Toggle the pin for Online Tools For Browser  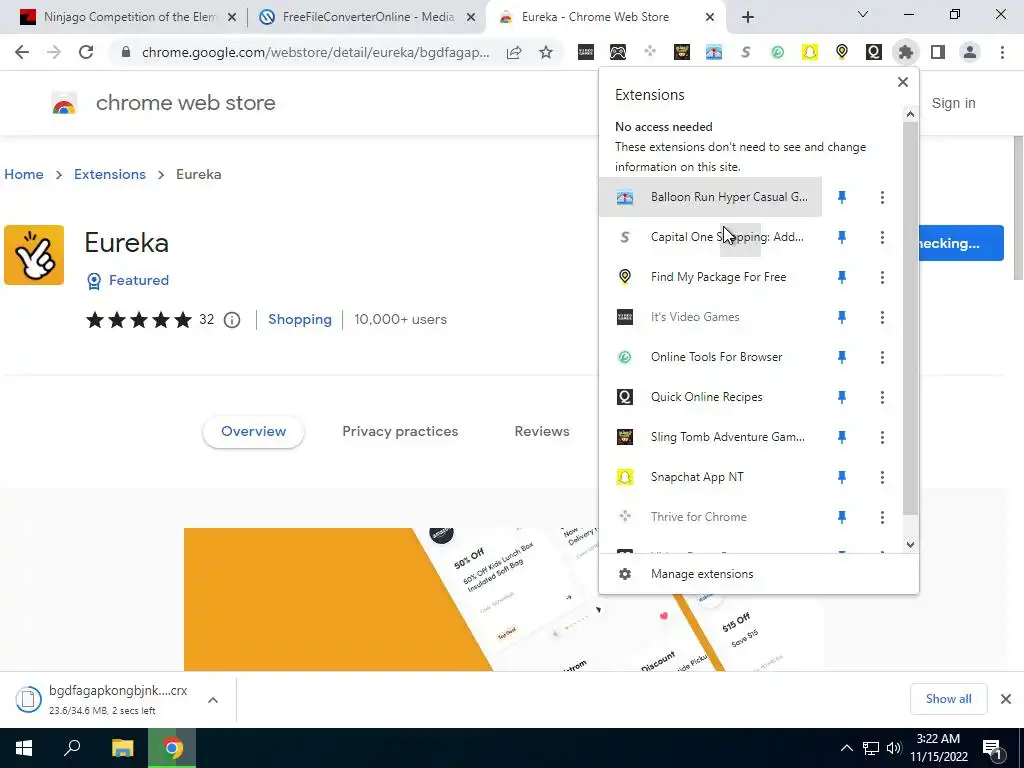pyautogui.click(x=842, y=357)
